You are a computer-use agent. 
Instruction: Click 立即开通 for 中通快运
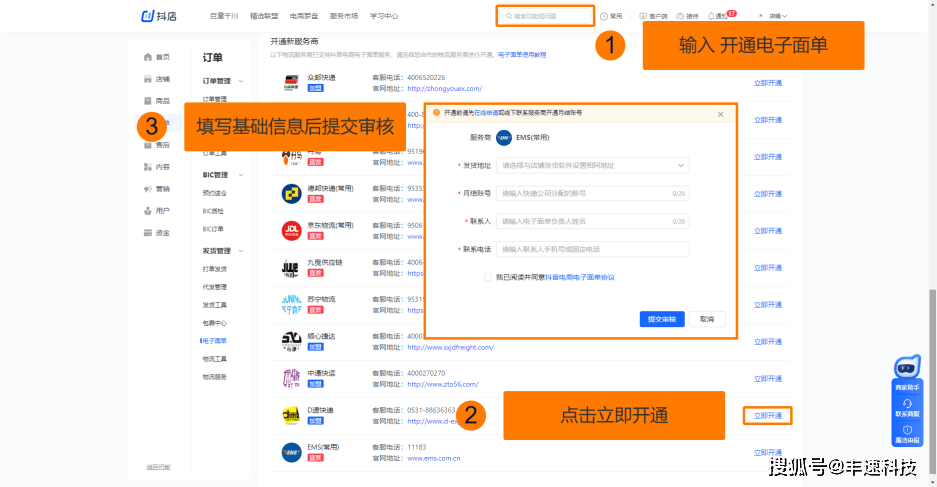click(767, 379)
